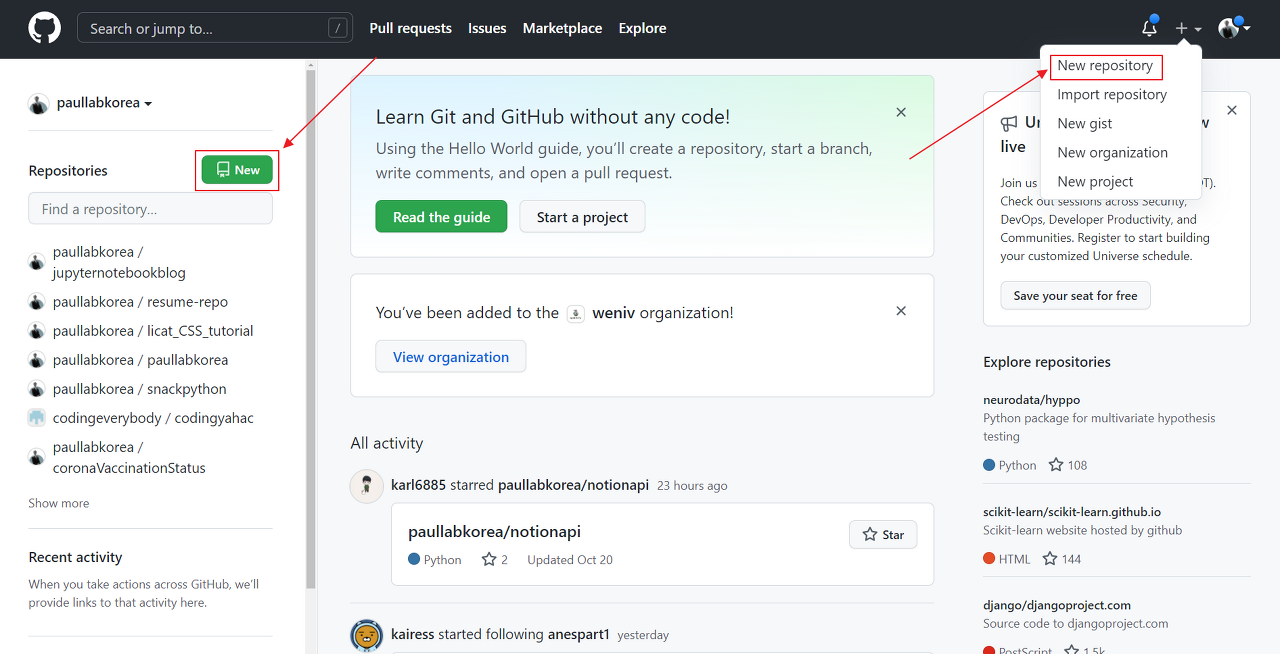Open the user avatar menu in header
The height and width of the screenshot is (654, 1280).
click(x=1234, y=28)
